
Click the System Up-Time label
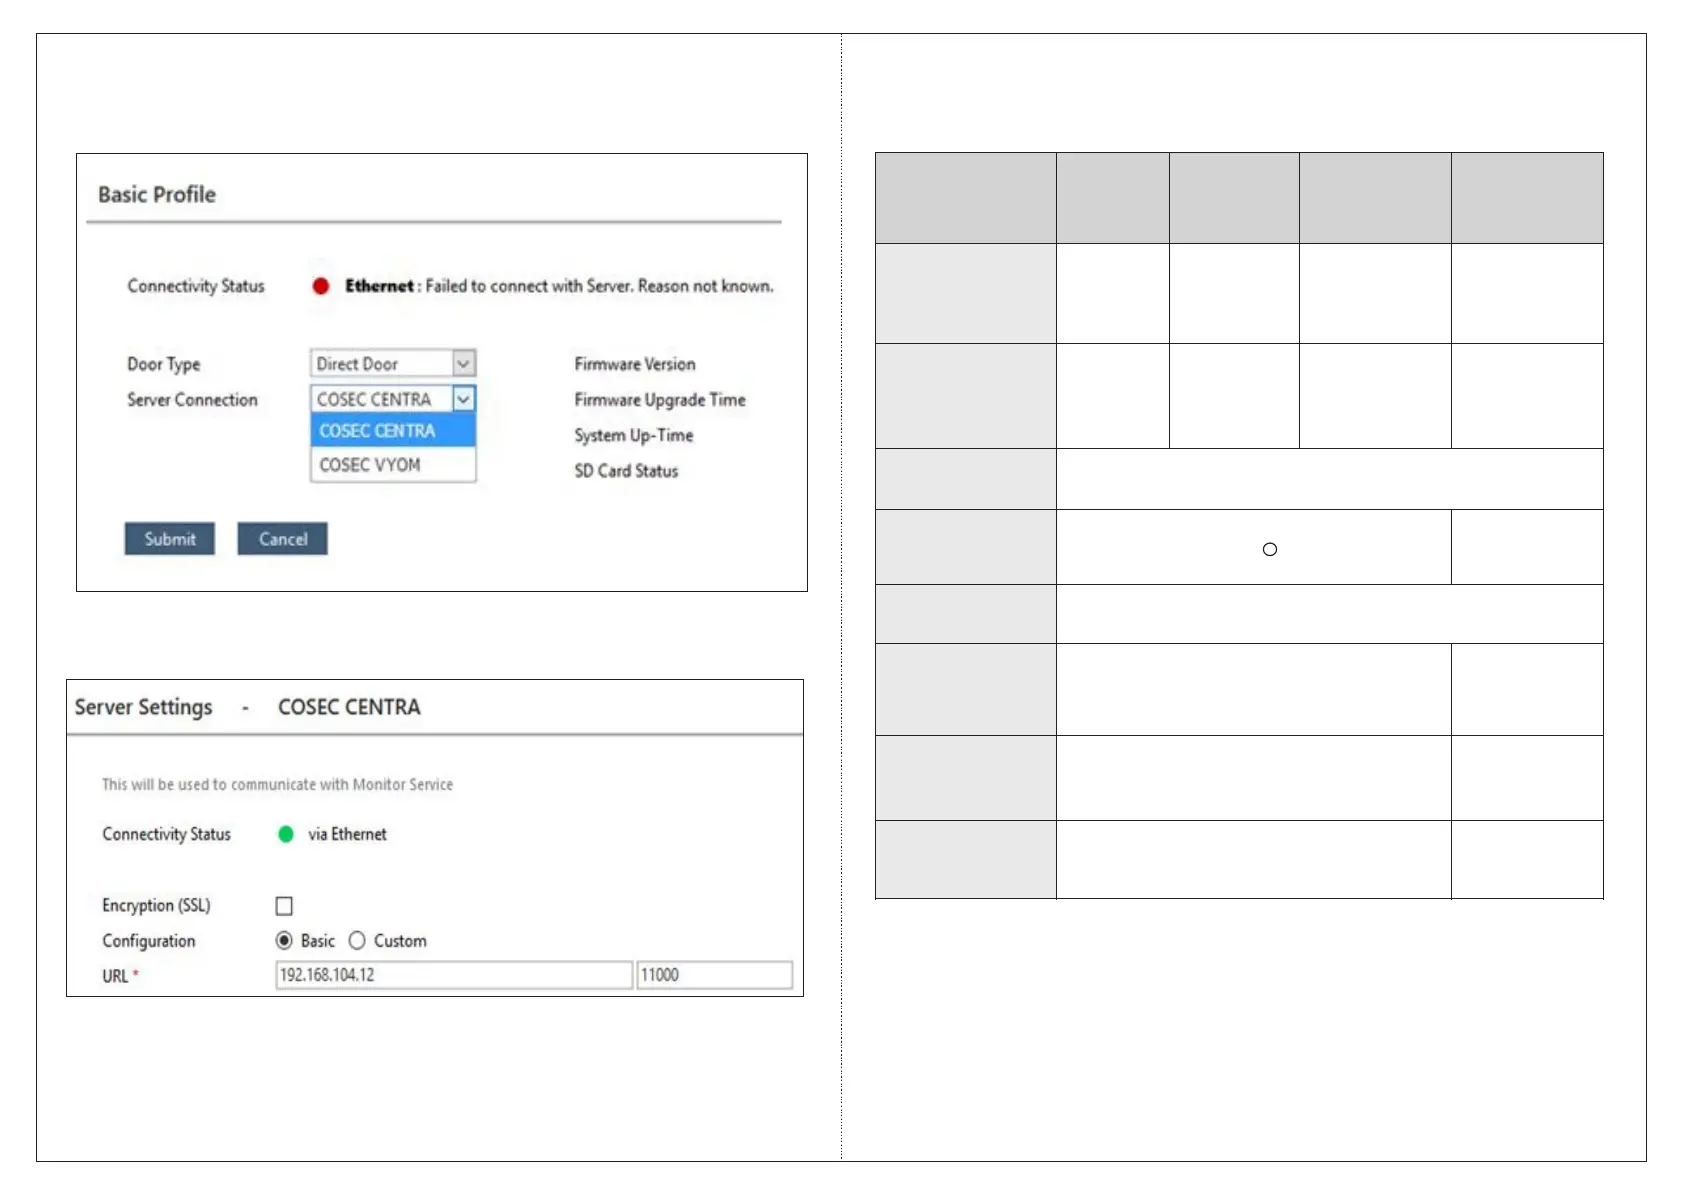(634, 435)
